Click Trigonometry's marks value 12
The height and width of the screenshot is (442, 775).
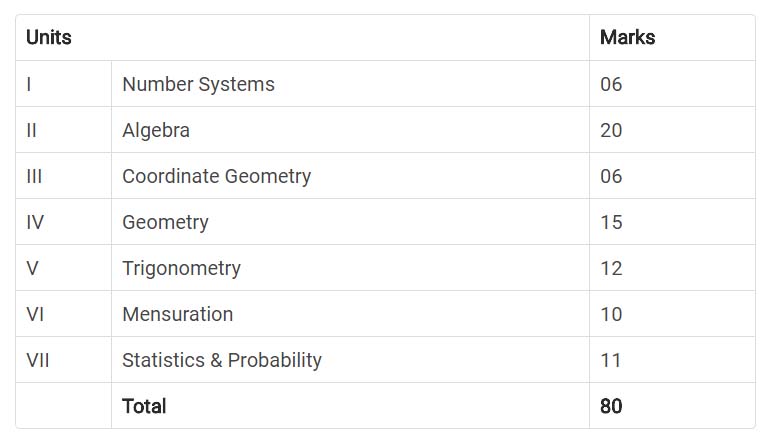point(611,268)
